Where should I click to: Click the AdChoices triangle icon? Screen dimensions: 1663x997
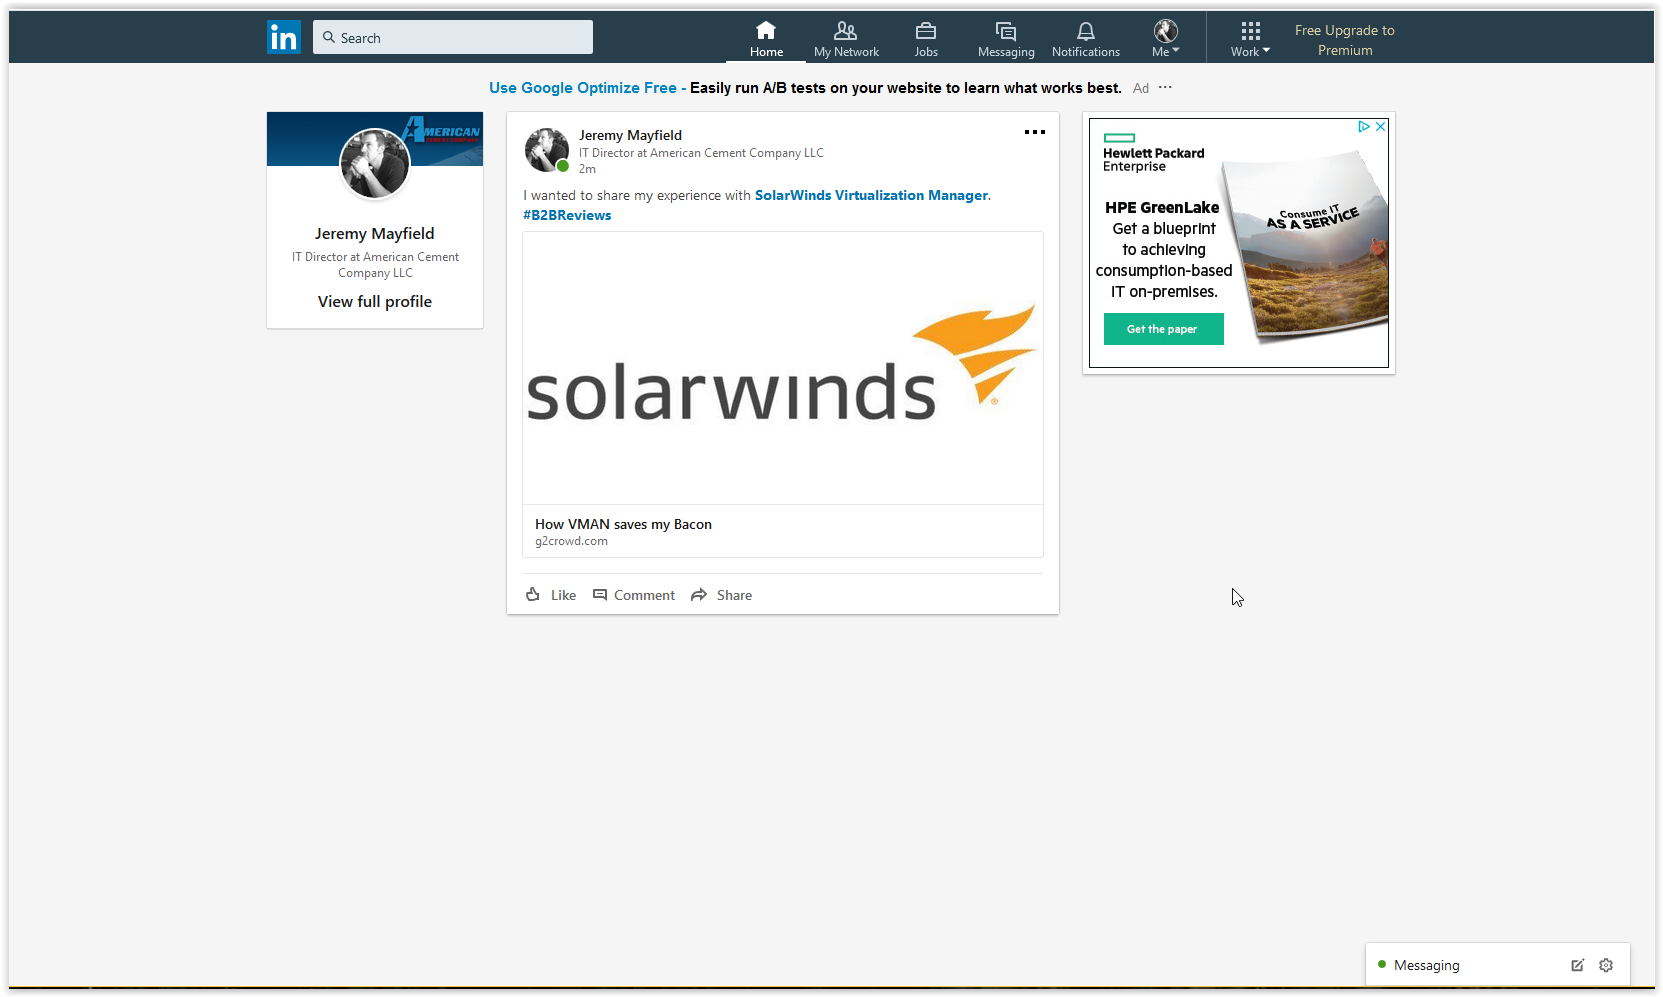[1363, 127]
